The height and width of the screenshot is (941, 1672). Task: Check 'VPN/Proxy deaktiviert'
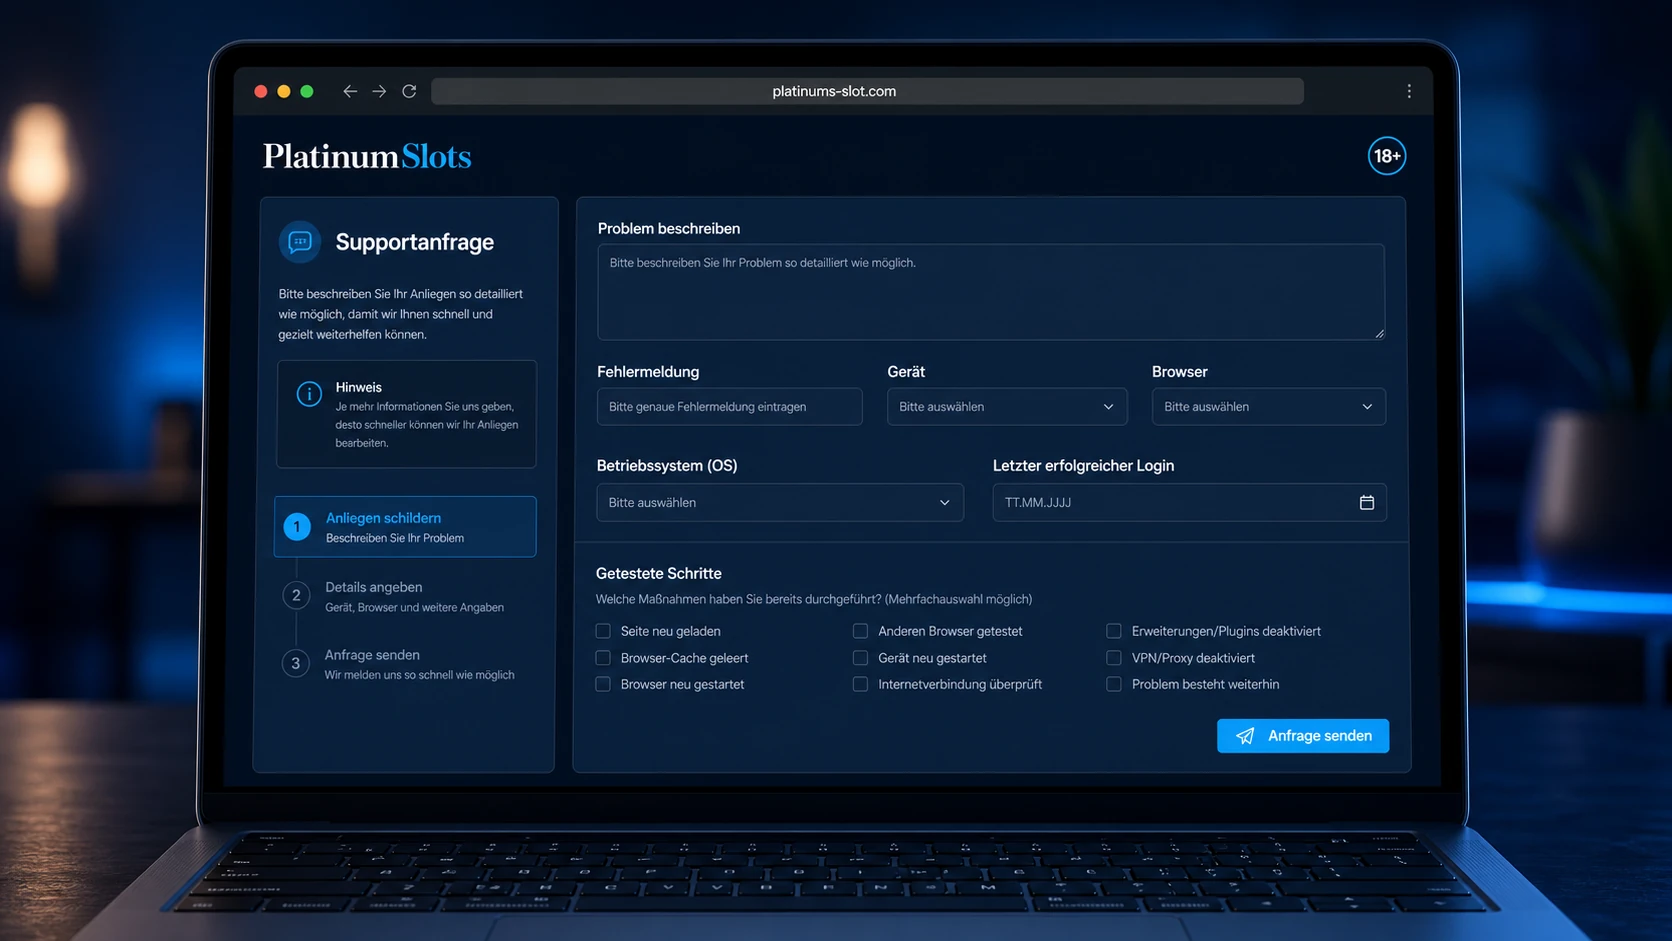(1113, 658)
